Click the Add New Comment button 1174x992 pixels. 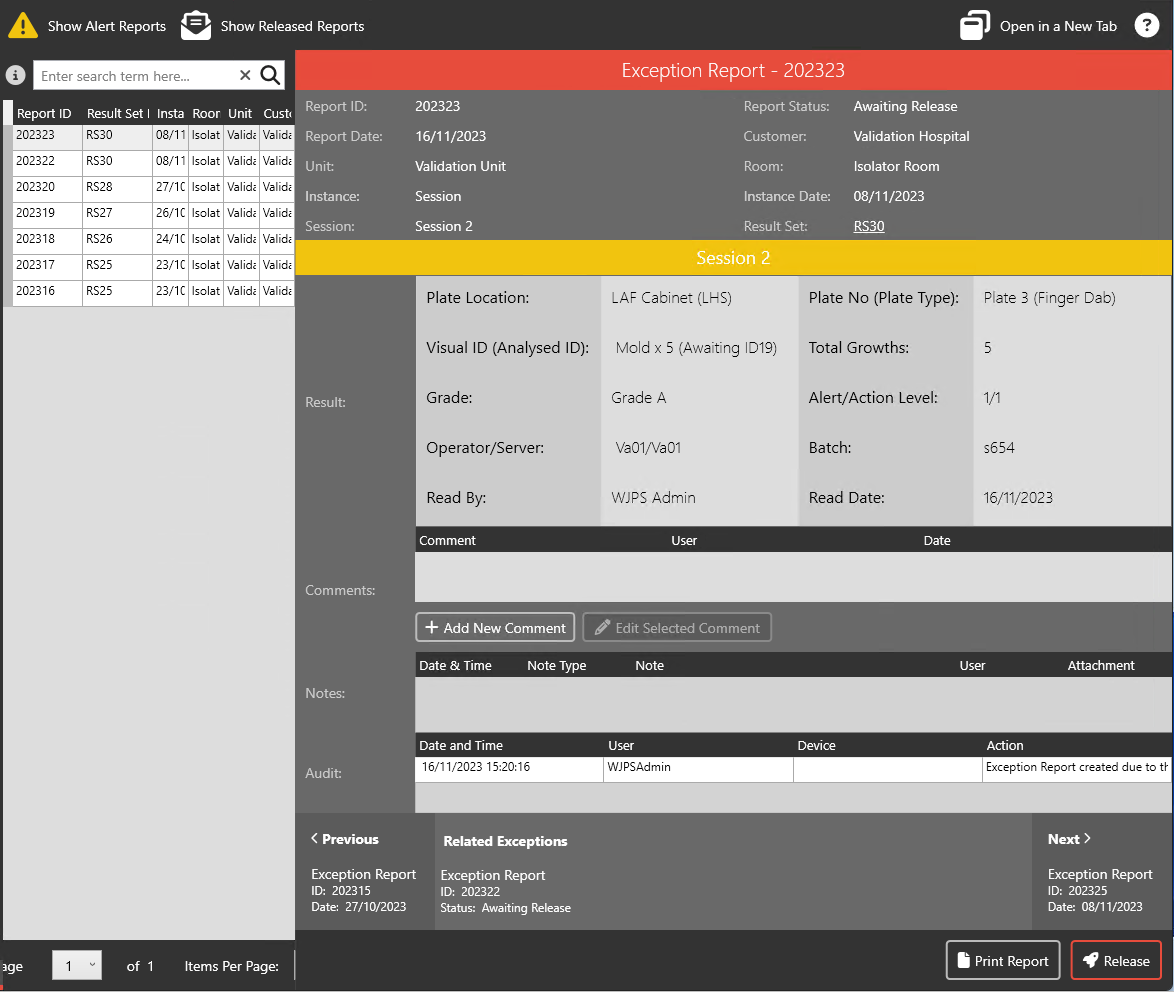click(495, 628)
